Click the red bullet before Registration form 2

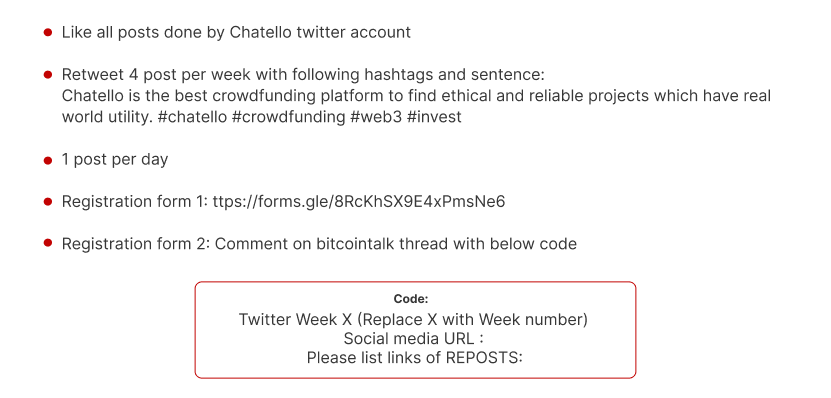[x=48, y=243]
